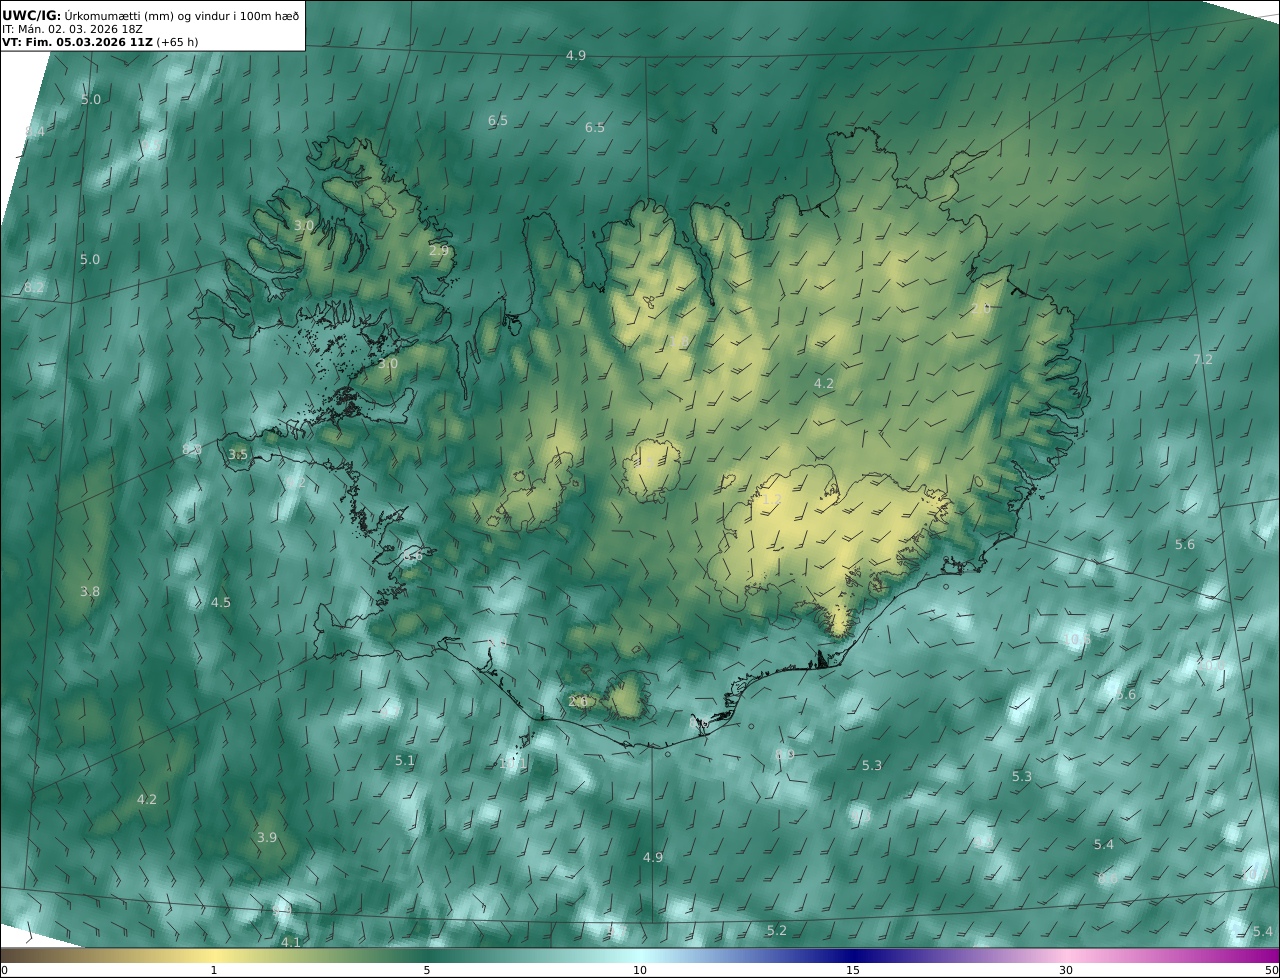
Task: Click the 'VT: Fim. 05.03.2026 11Z' valid time
Action: [77, 43]
